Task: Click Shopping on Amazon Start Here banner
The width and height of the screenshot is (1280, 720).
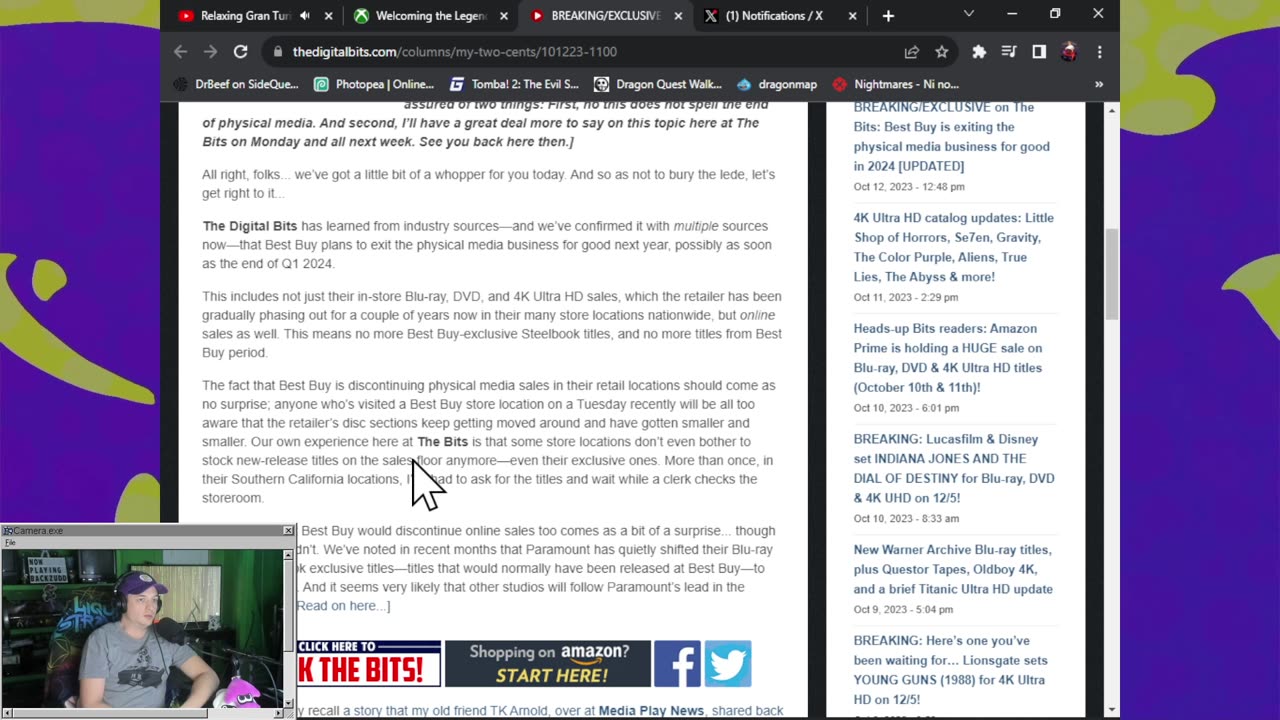Action: [x=548, y=664]
